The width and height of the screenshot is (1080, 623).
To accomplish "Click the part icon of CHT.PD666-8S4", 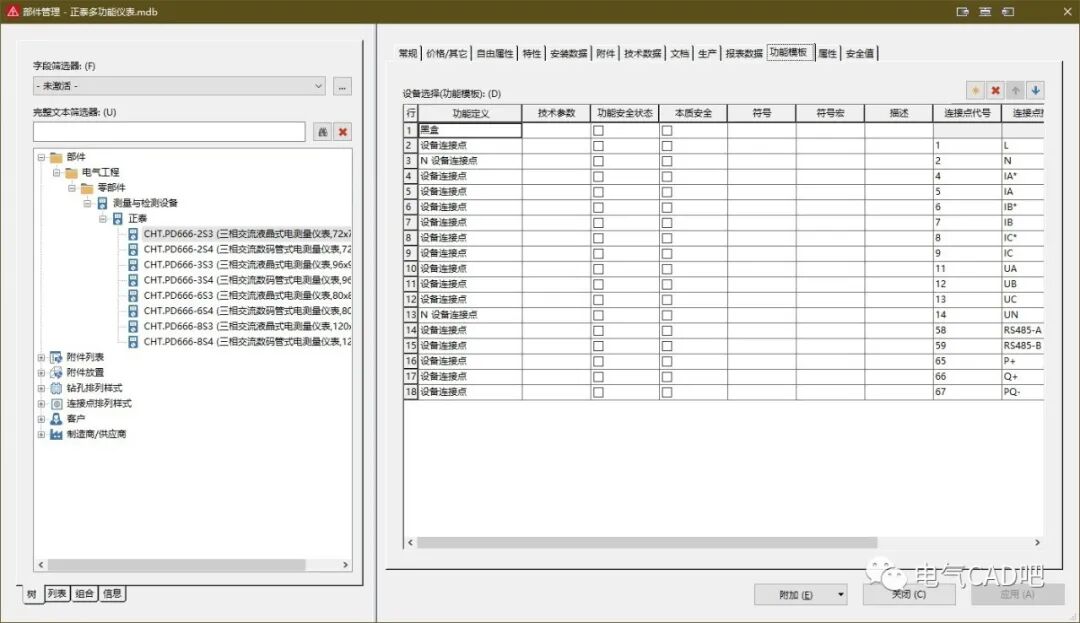I will click(x=133, y=341).
